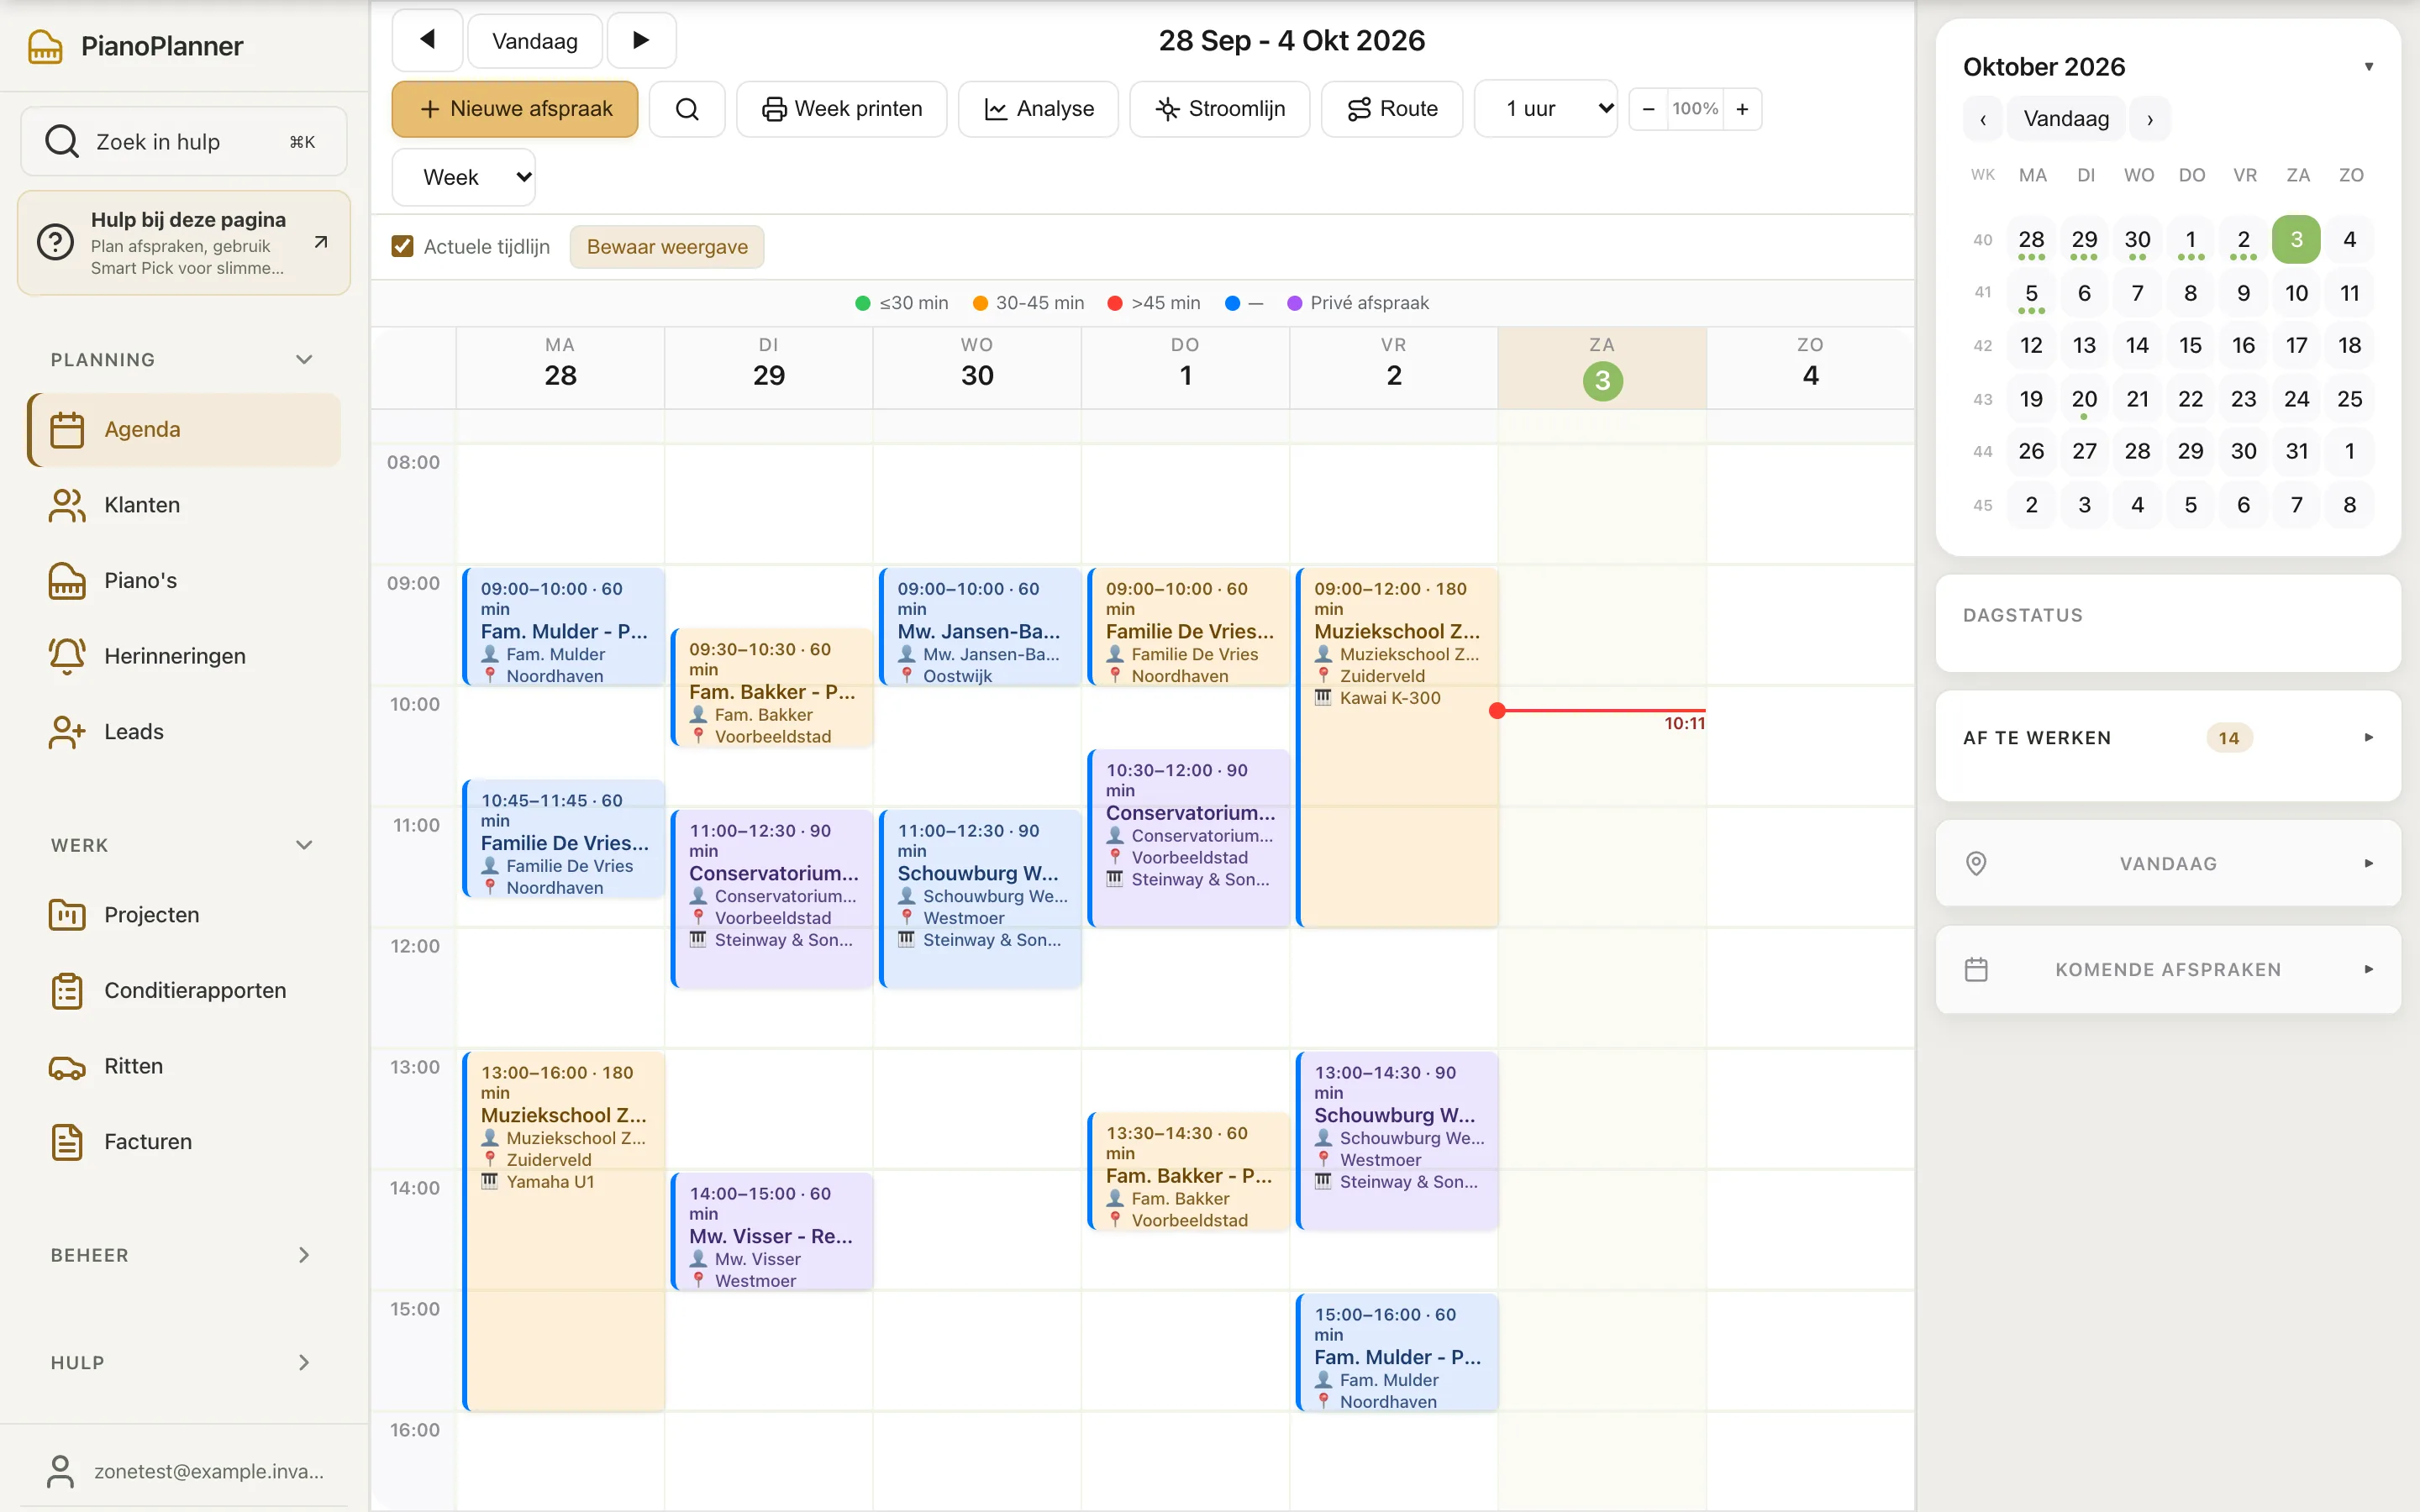This screenshot has height=1512, width=2420.
Task: Open the 1 uur interval dropdown
Action: pyautogui.click(x=1546, y=109)
